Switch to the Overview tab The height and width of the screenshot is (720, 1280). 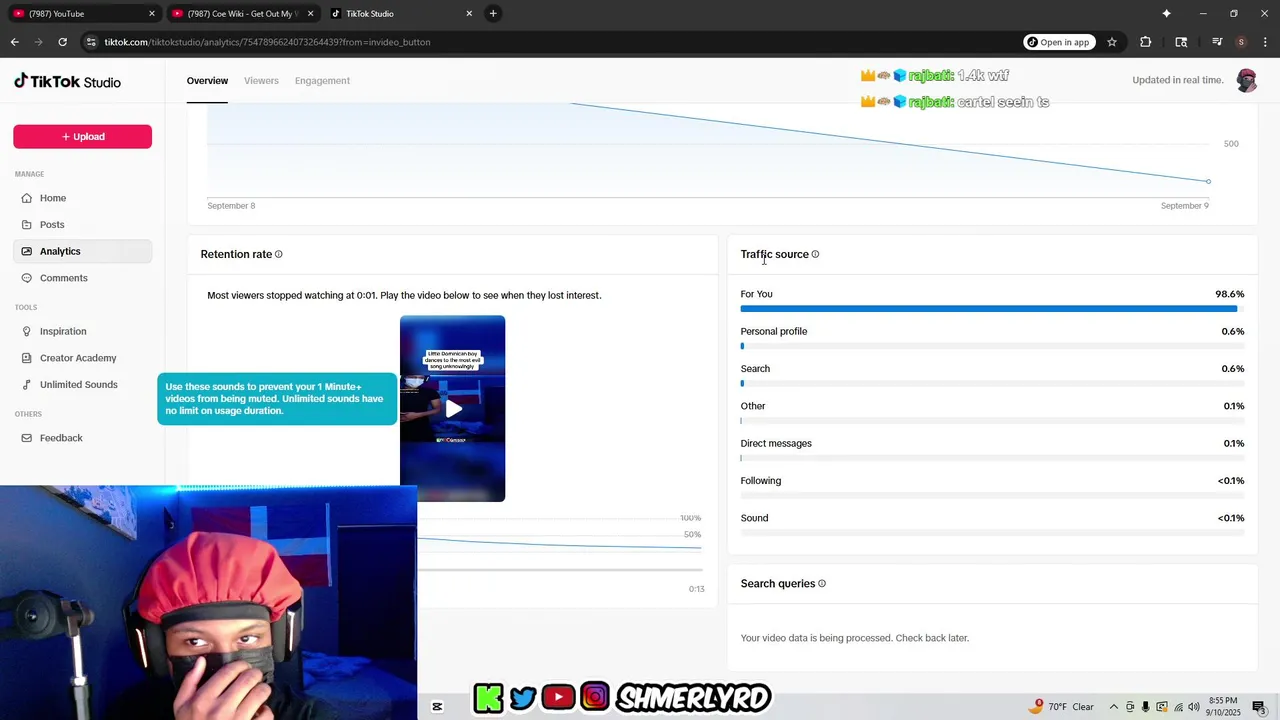[x=207, y=81]
